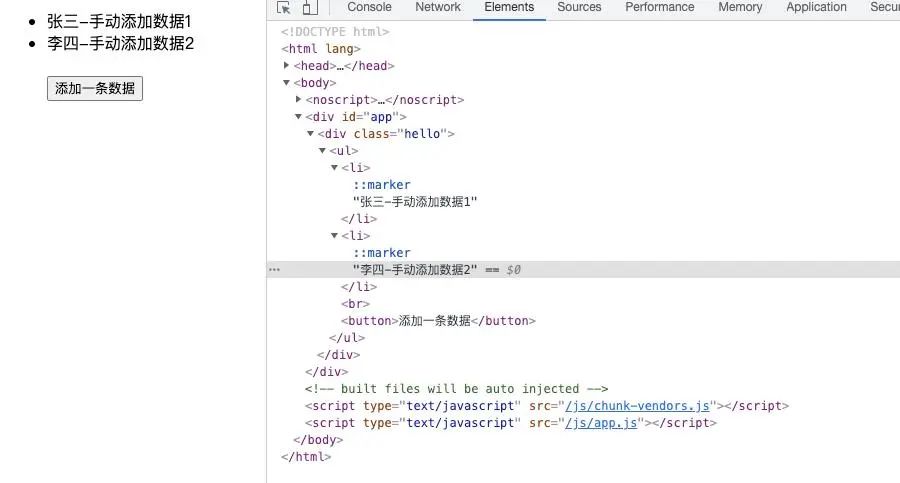Click the closing </ul> tag row

(347, 338)
